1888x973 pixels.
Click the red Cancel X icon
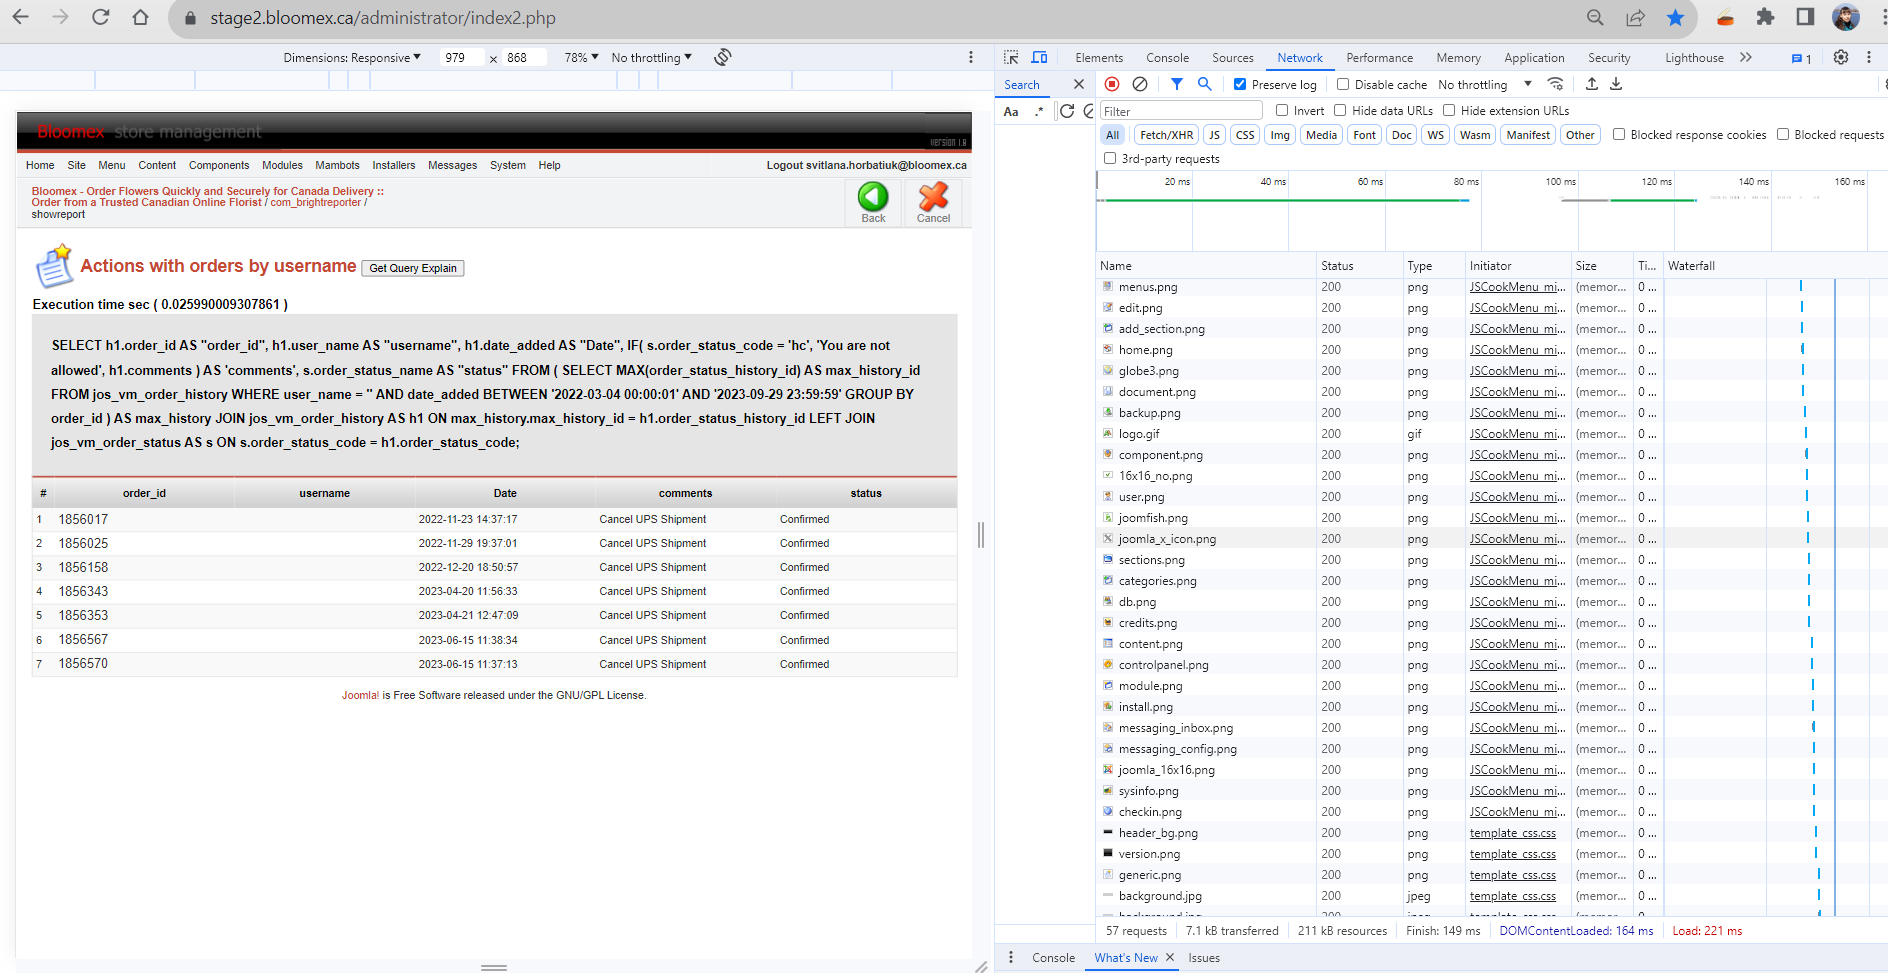(x=933, y=197)
